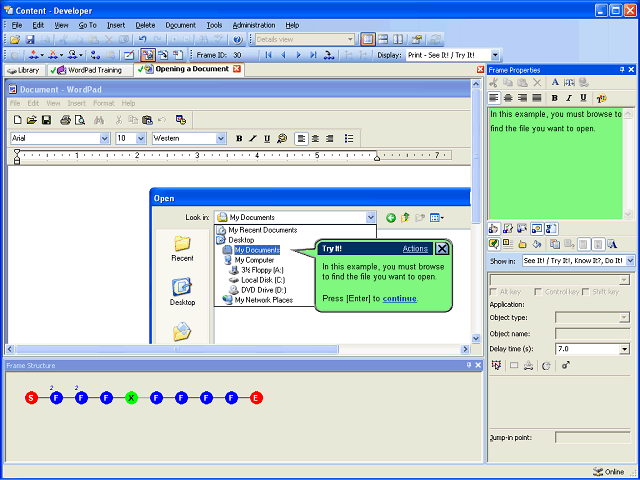Click the male-symbol icon below Delay time
This screenshot has width=640, height=480.
tap(566, 365)
